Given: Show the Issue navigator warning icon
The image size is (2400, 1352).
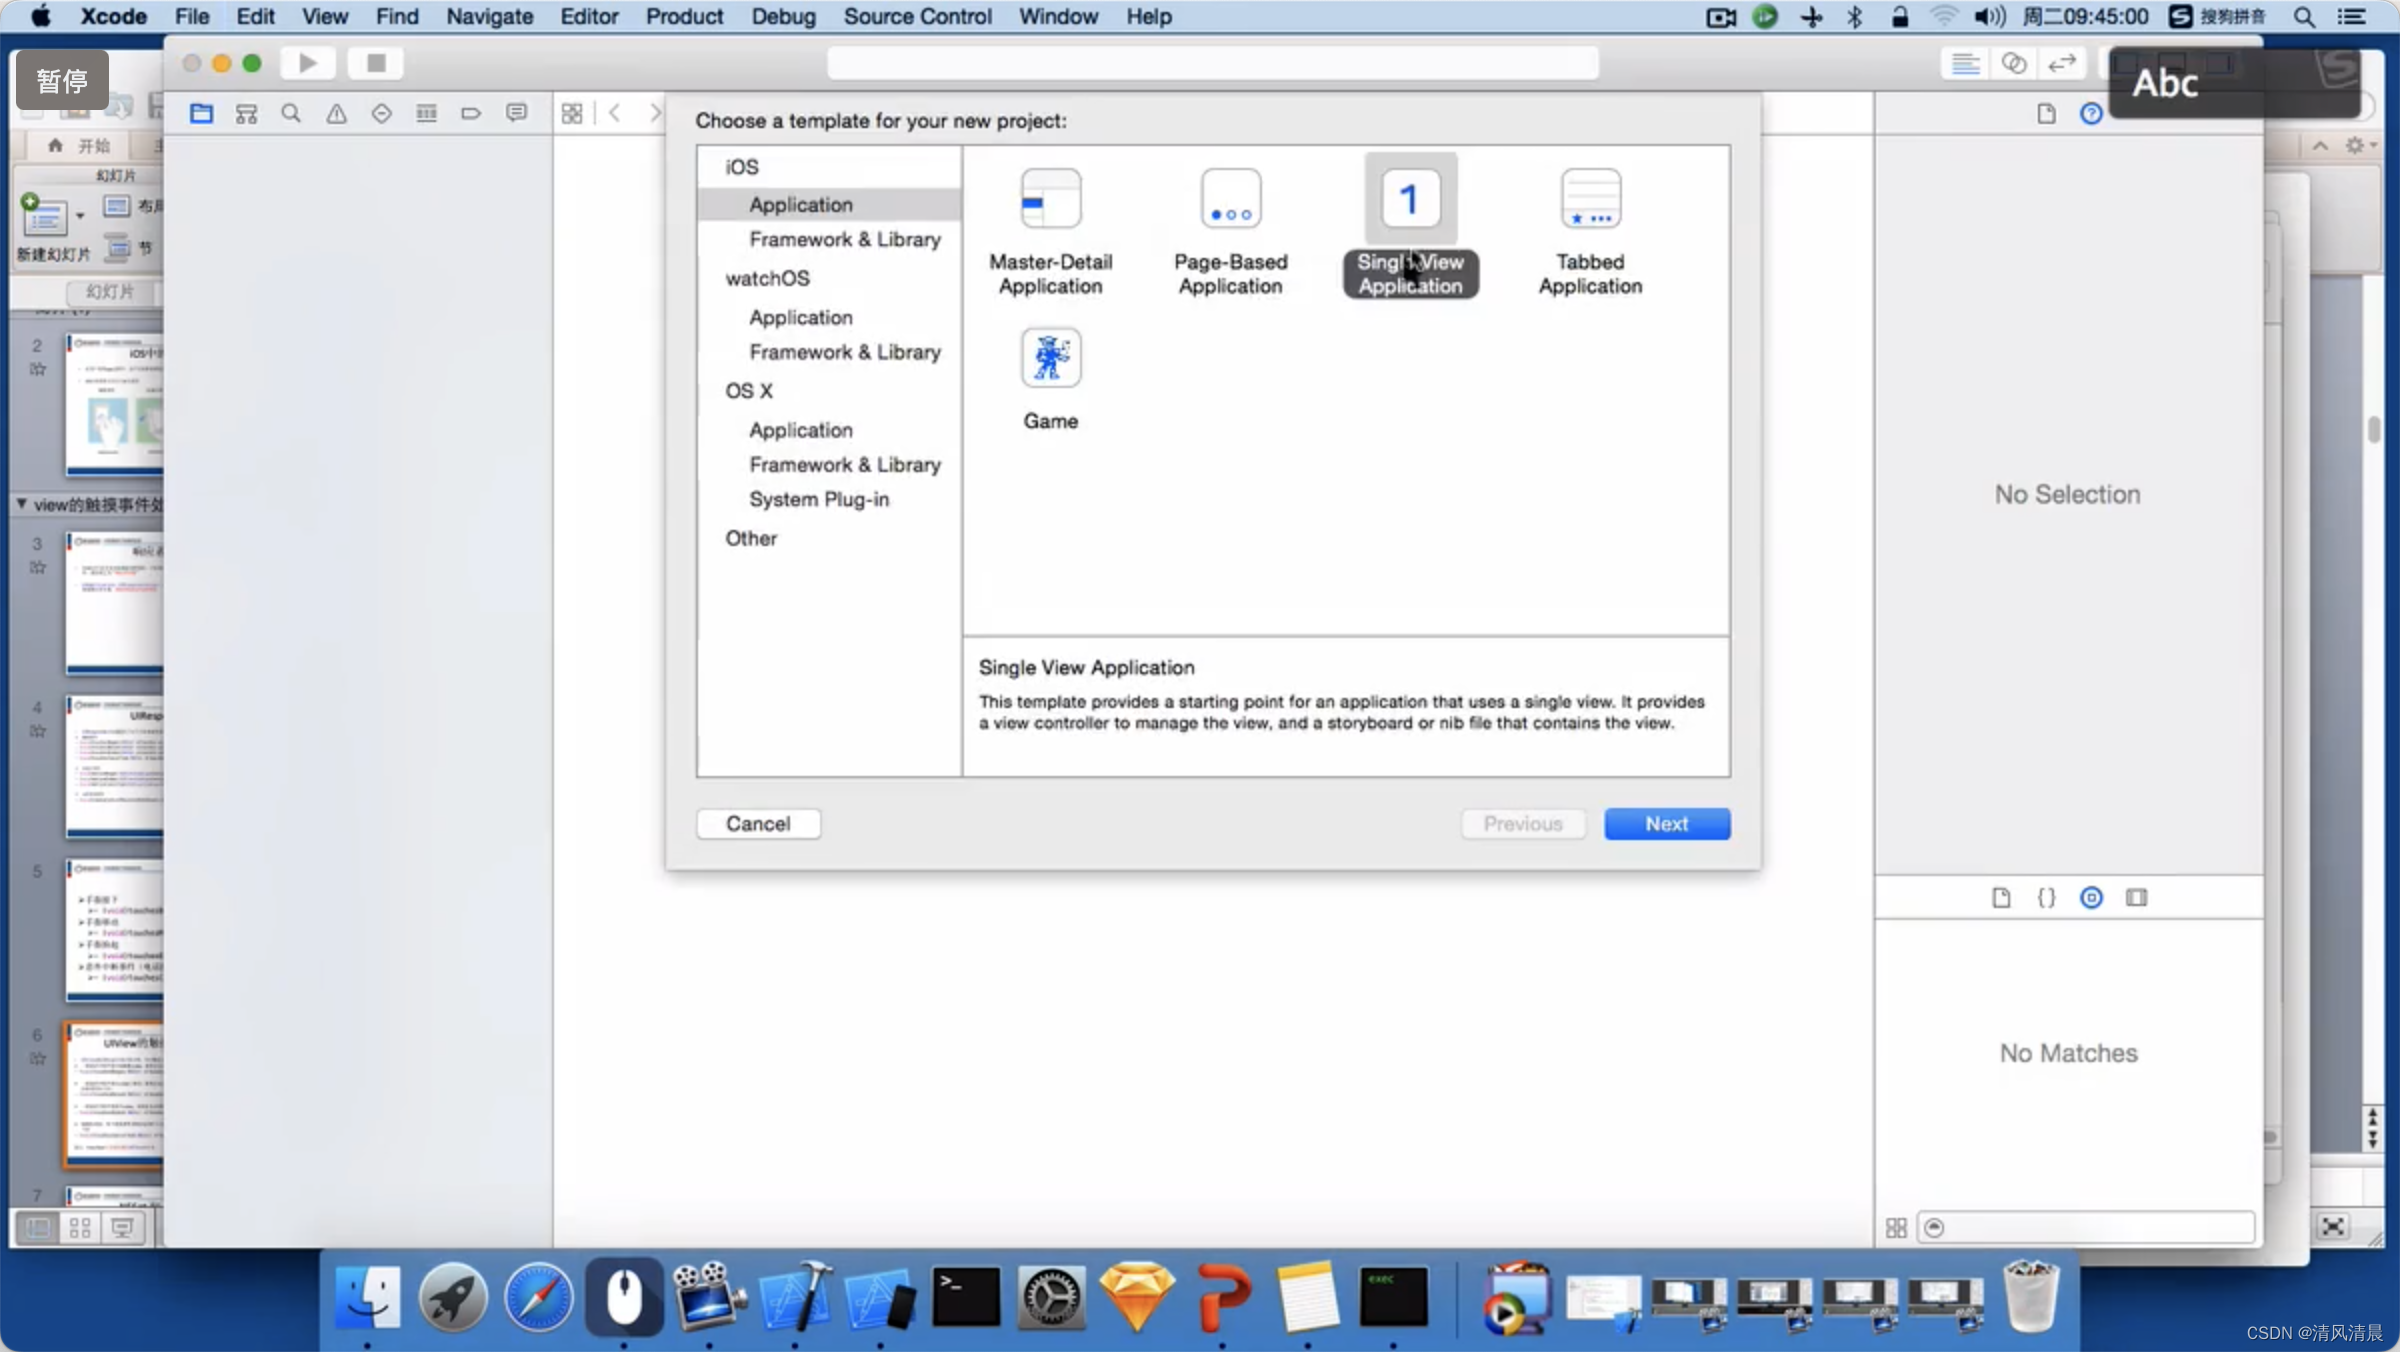Looking at the screenshot, I should coord(336,113).
